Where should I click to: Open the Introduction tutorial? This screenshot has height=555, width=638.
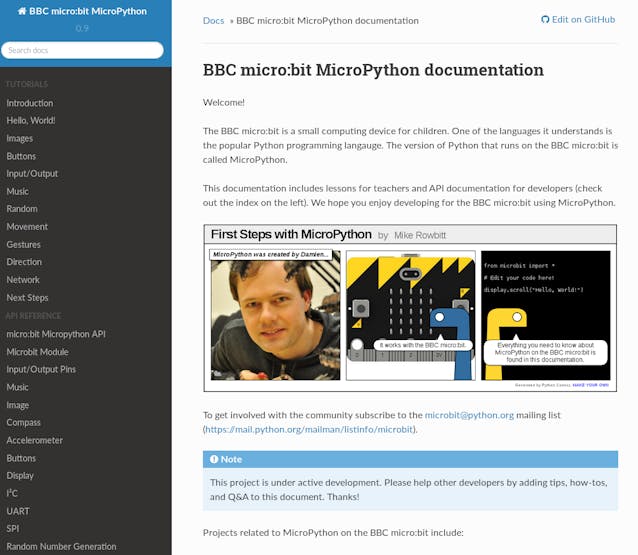point(30,103)
